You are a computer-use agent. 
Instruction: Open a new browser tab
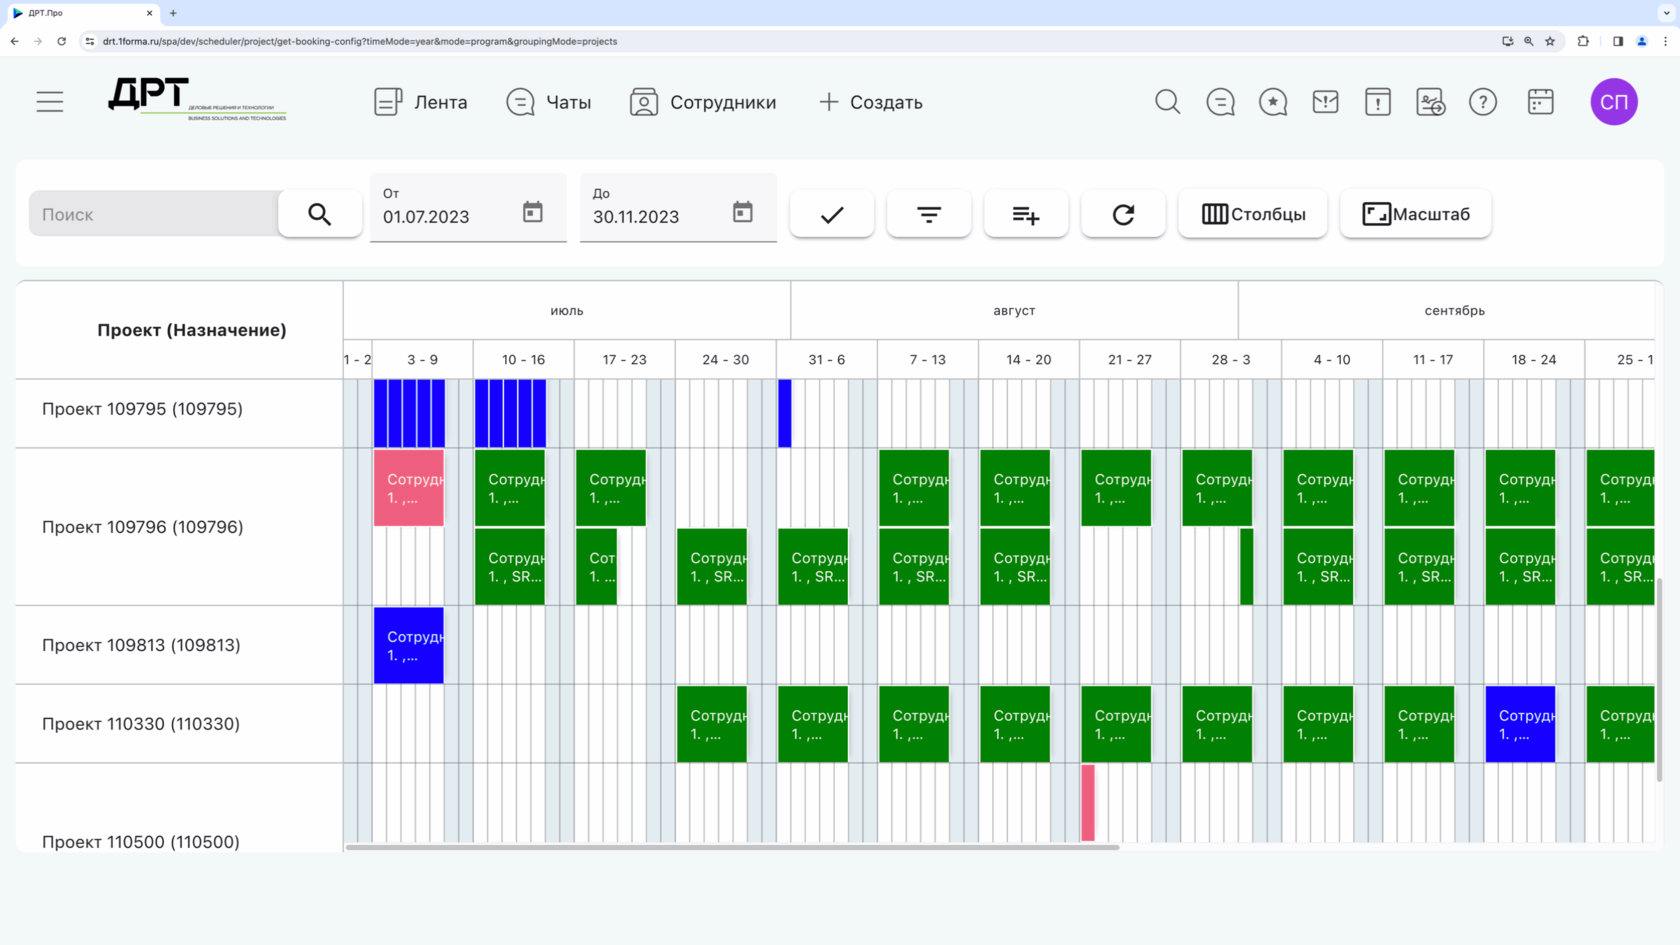pos(173,13)
